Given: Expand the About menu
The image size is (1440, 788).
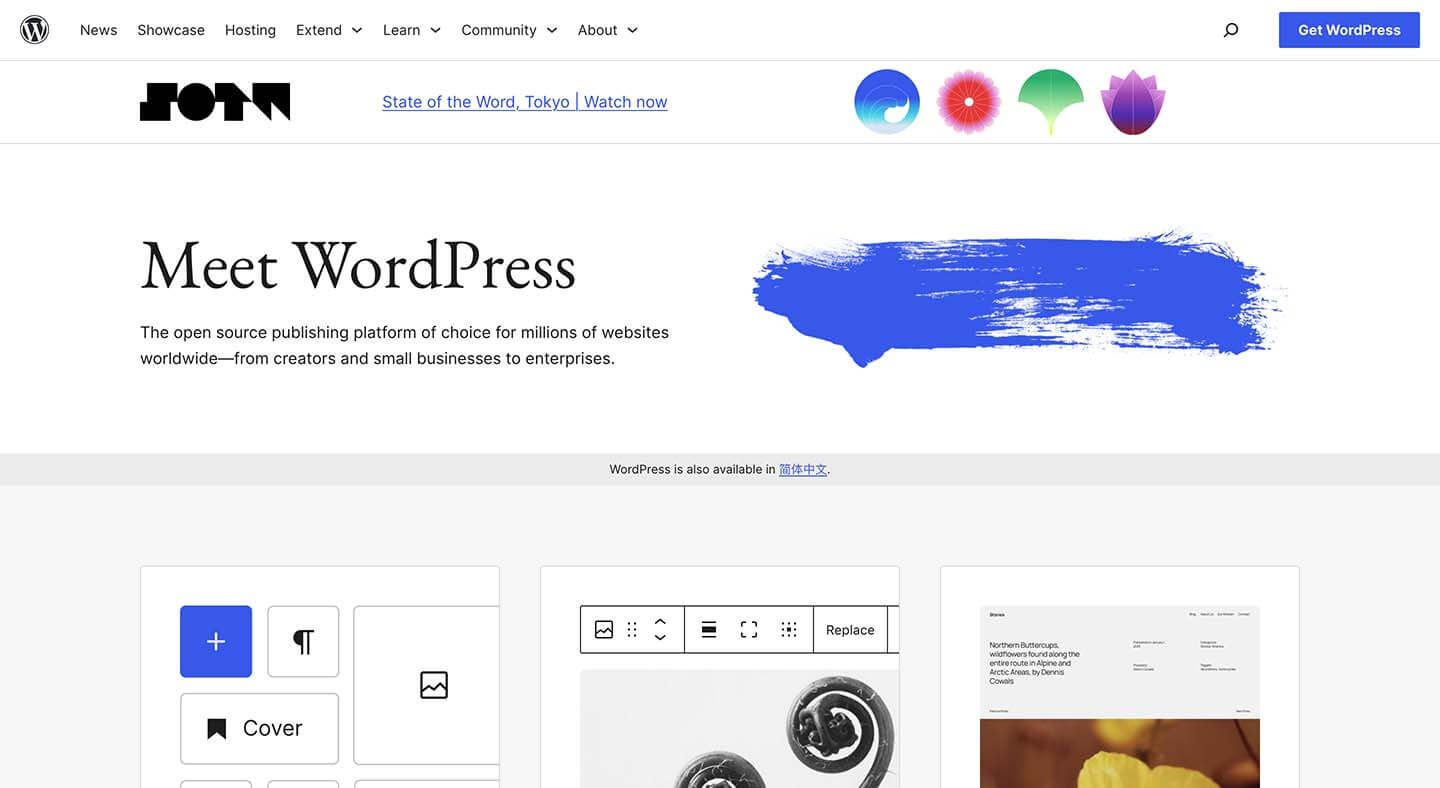Looking at the screenshot, I should click(608, 30).
